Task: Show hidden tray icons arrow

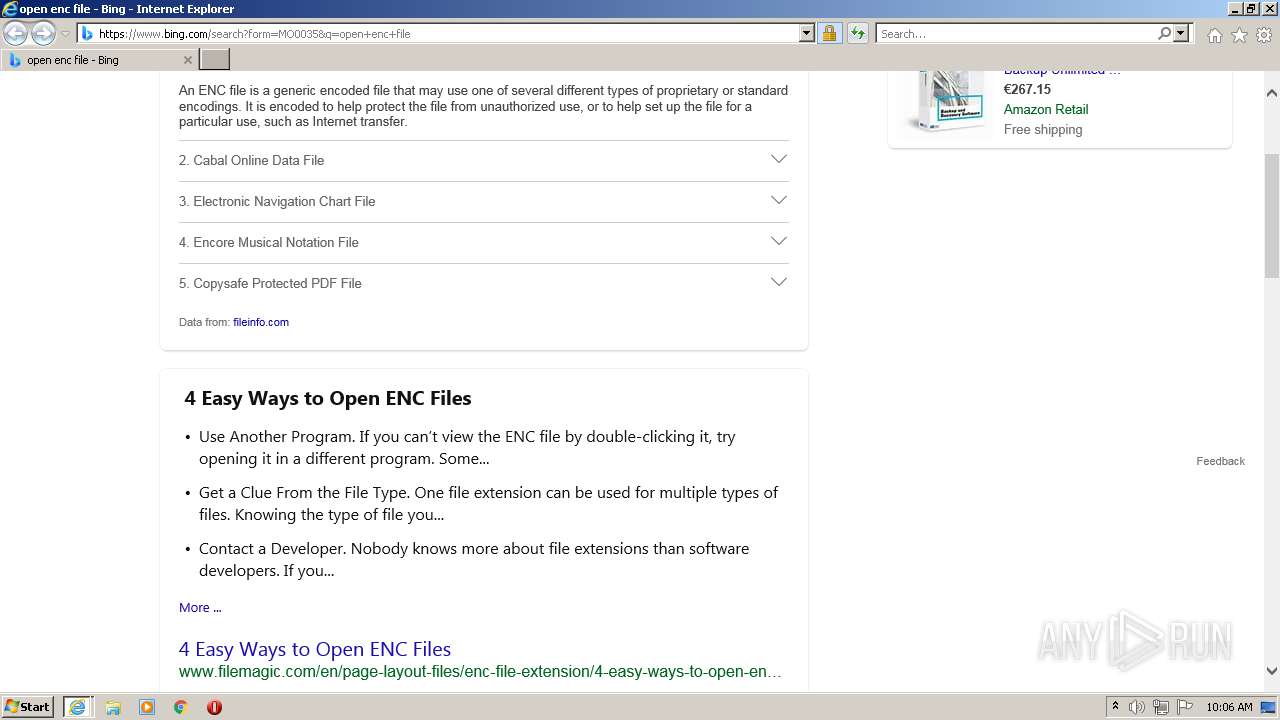Action: pyautogui.click(x=1115, y=707)
